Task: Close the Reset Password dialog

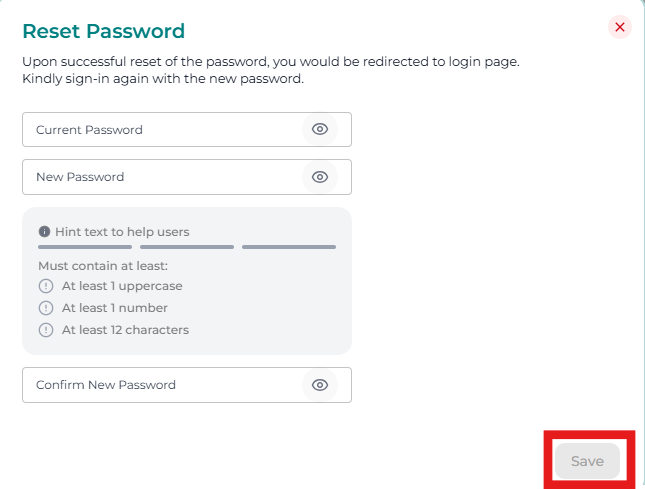Action: tap(620, 27)
